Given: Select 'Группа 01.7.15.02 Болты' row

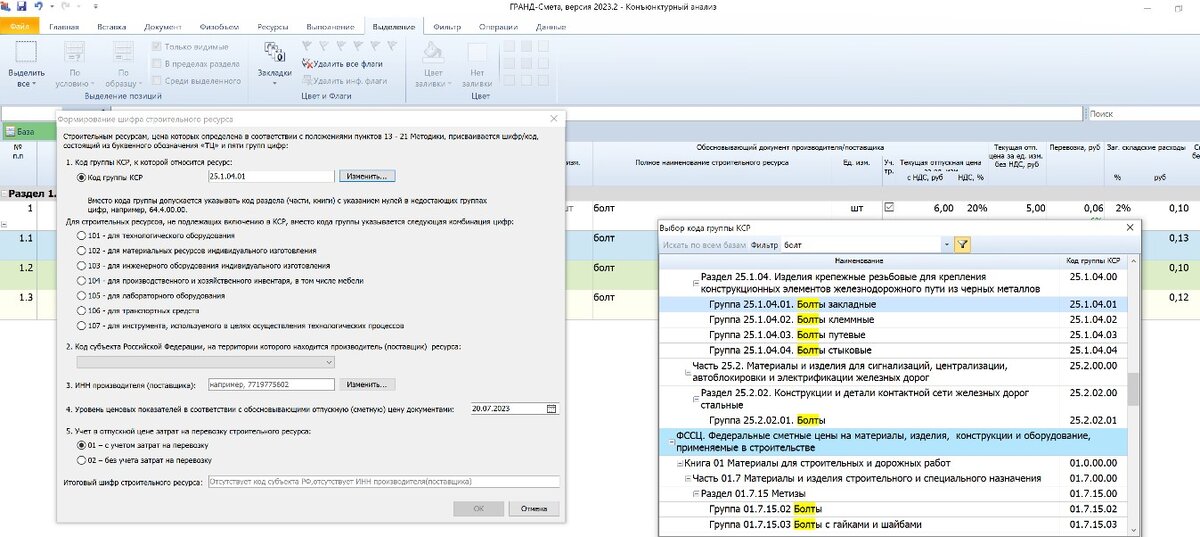Looking at the screenshot, I should coord(894,509).
